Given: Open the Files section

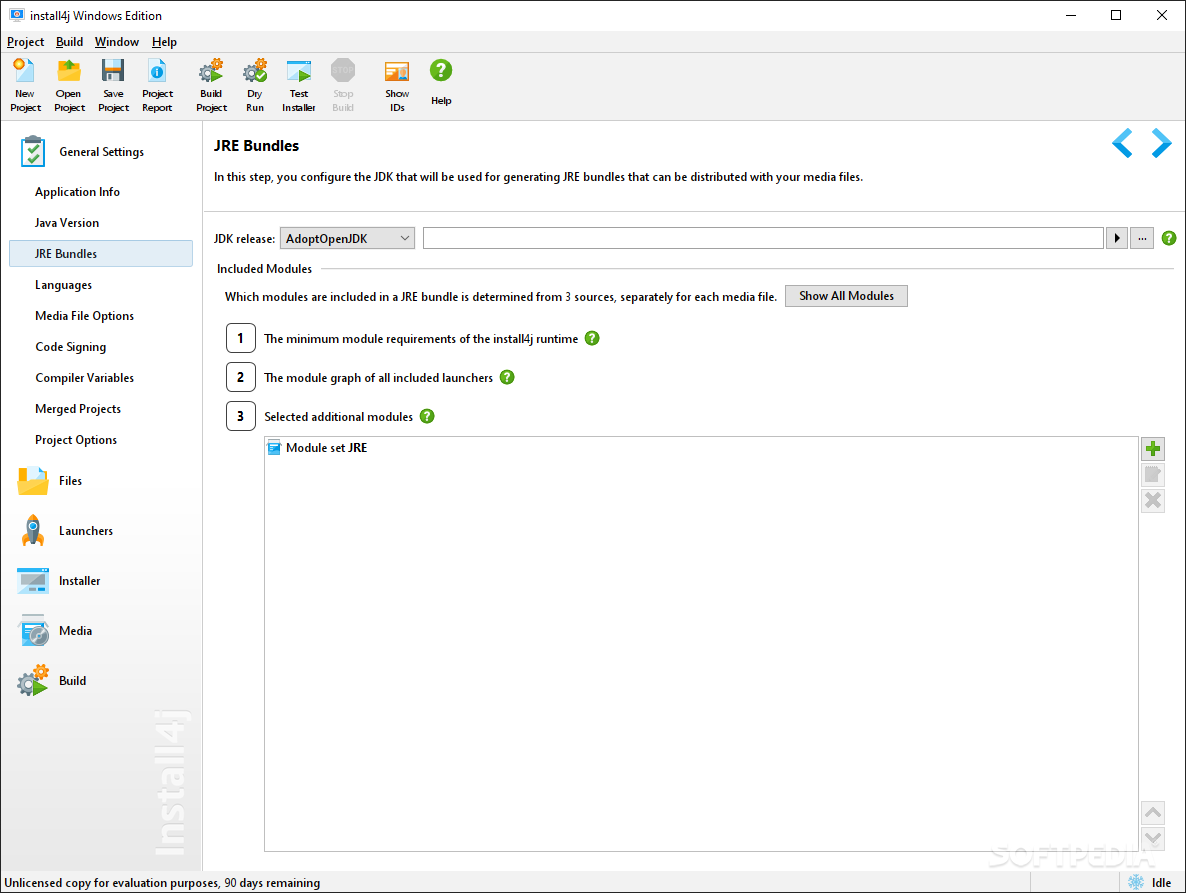Looking at the screenshot, I should (50, 481).
